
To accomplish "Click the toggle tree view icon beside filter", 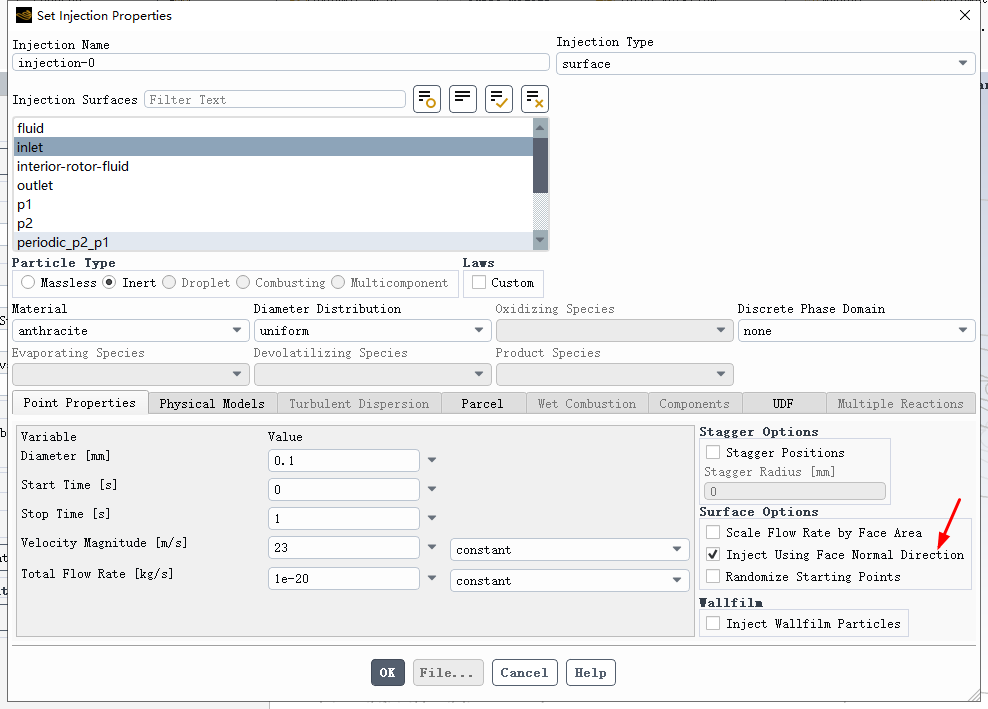I will coord(427,99).
